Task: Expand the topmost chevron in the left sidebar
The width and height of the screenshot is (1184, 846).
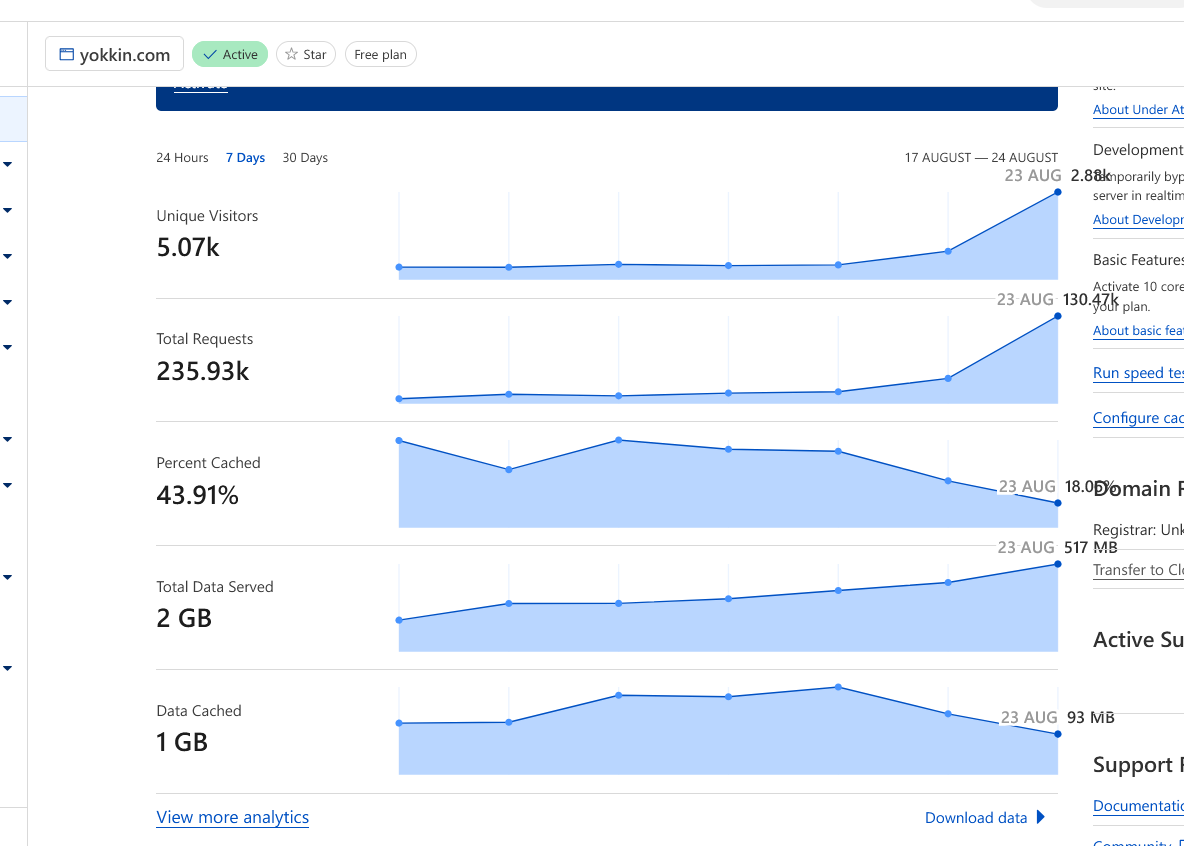Action: 8,164
